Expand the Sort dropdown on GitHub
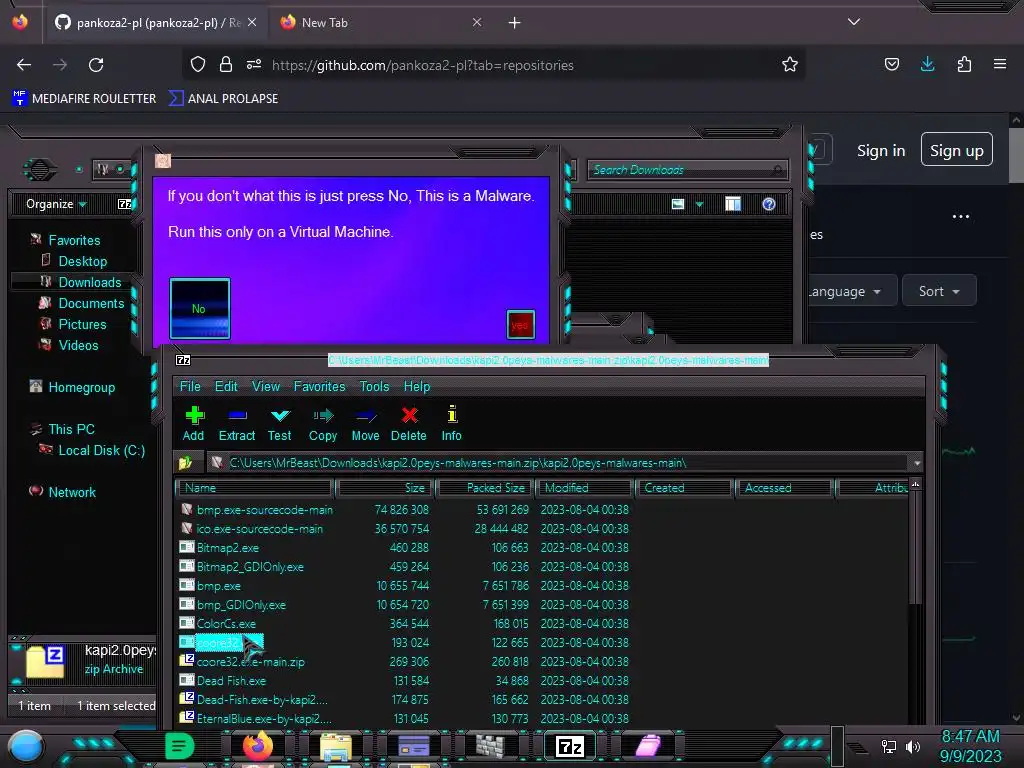The height and width of the screenshot is (768, 1024). [x=939, y=291]
